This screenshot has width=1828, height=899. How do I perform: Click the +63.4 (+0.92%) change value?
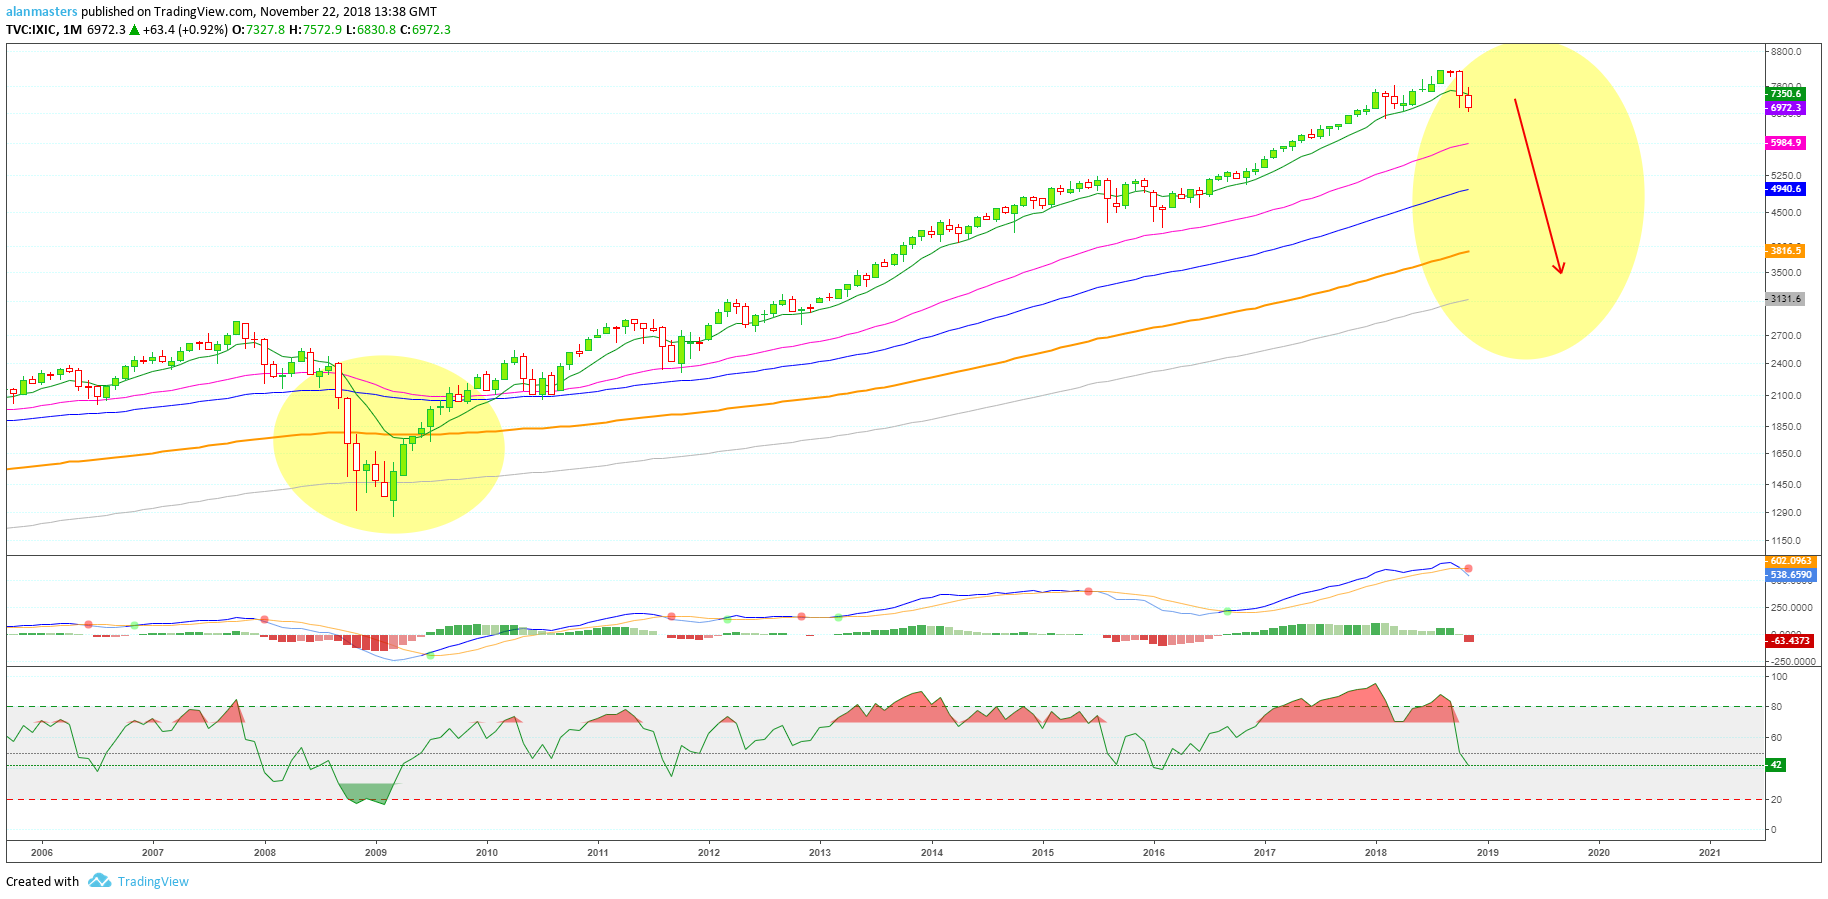[185, 30]
